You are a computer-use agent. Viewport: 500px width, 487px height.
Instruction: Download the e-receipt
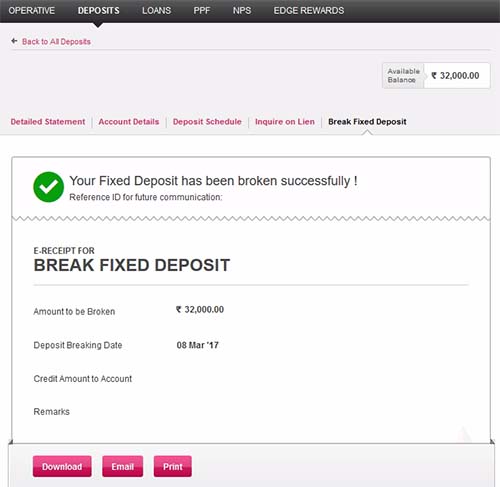(62, 466)
